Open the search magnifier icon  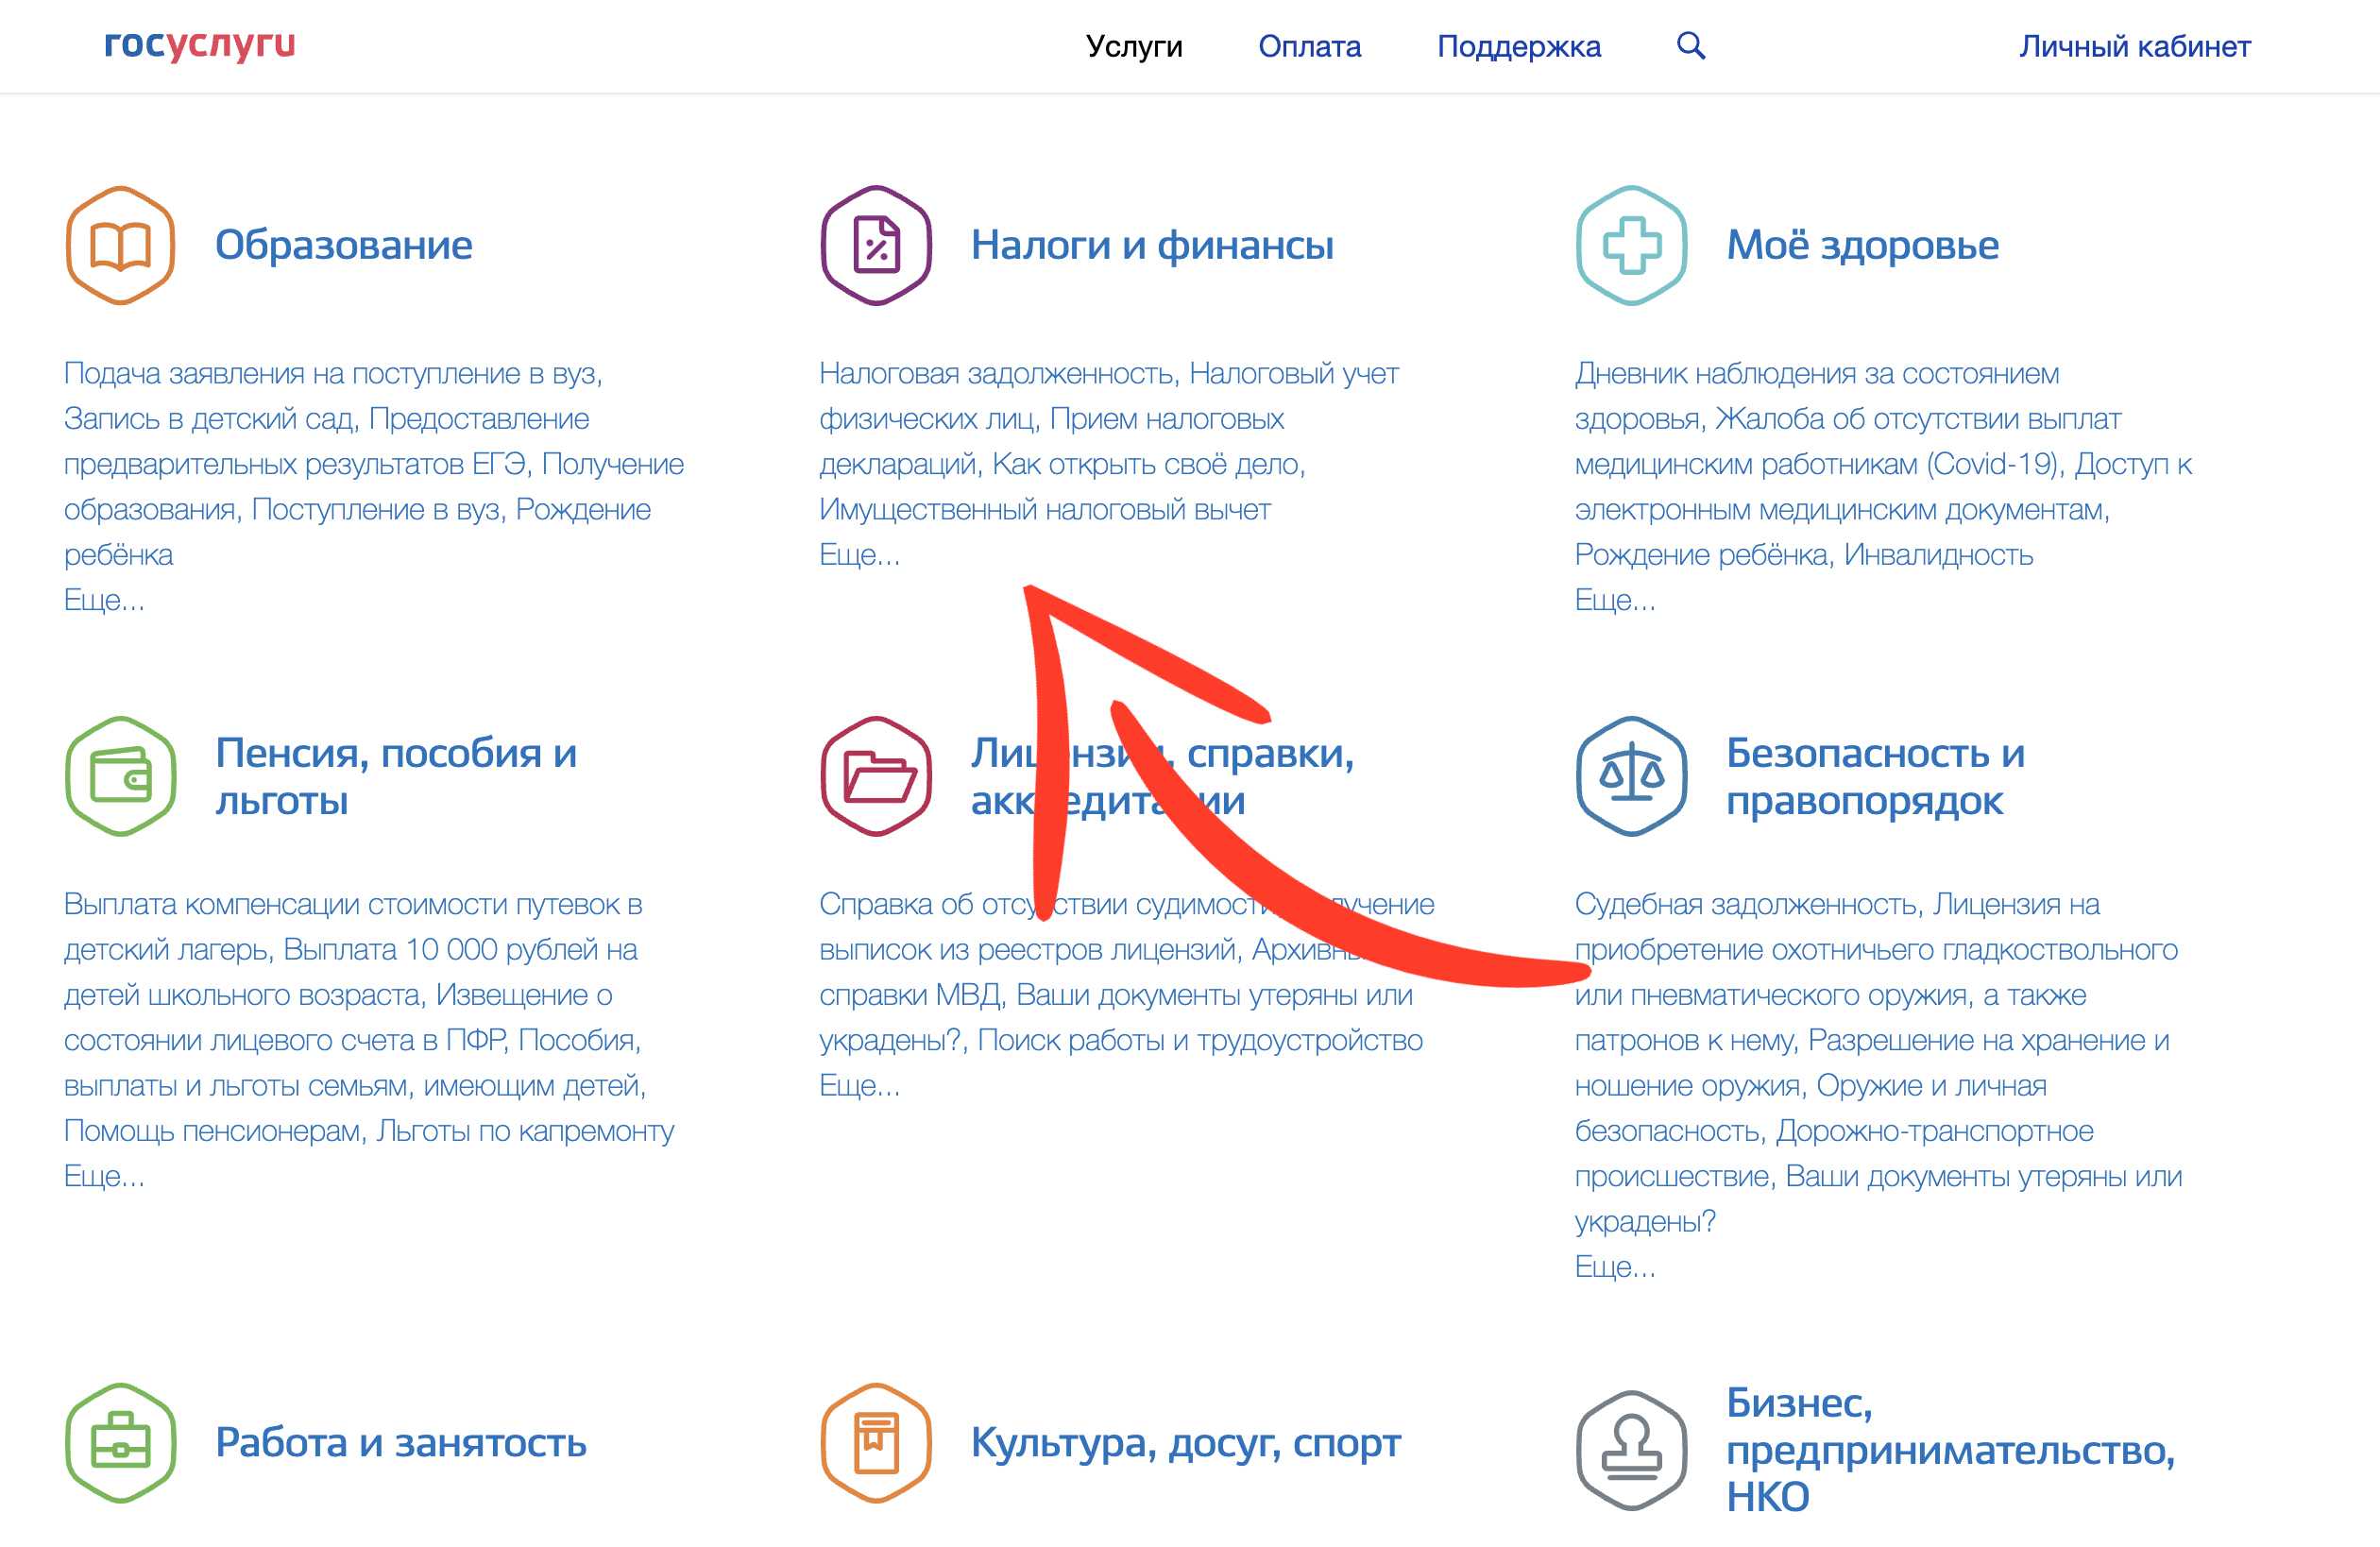tap(1691, 45)
